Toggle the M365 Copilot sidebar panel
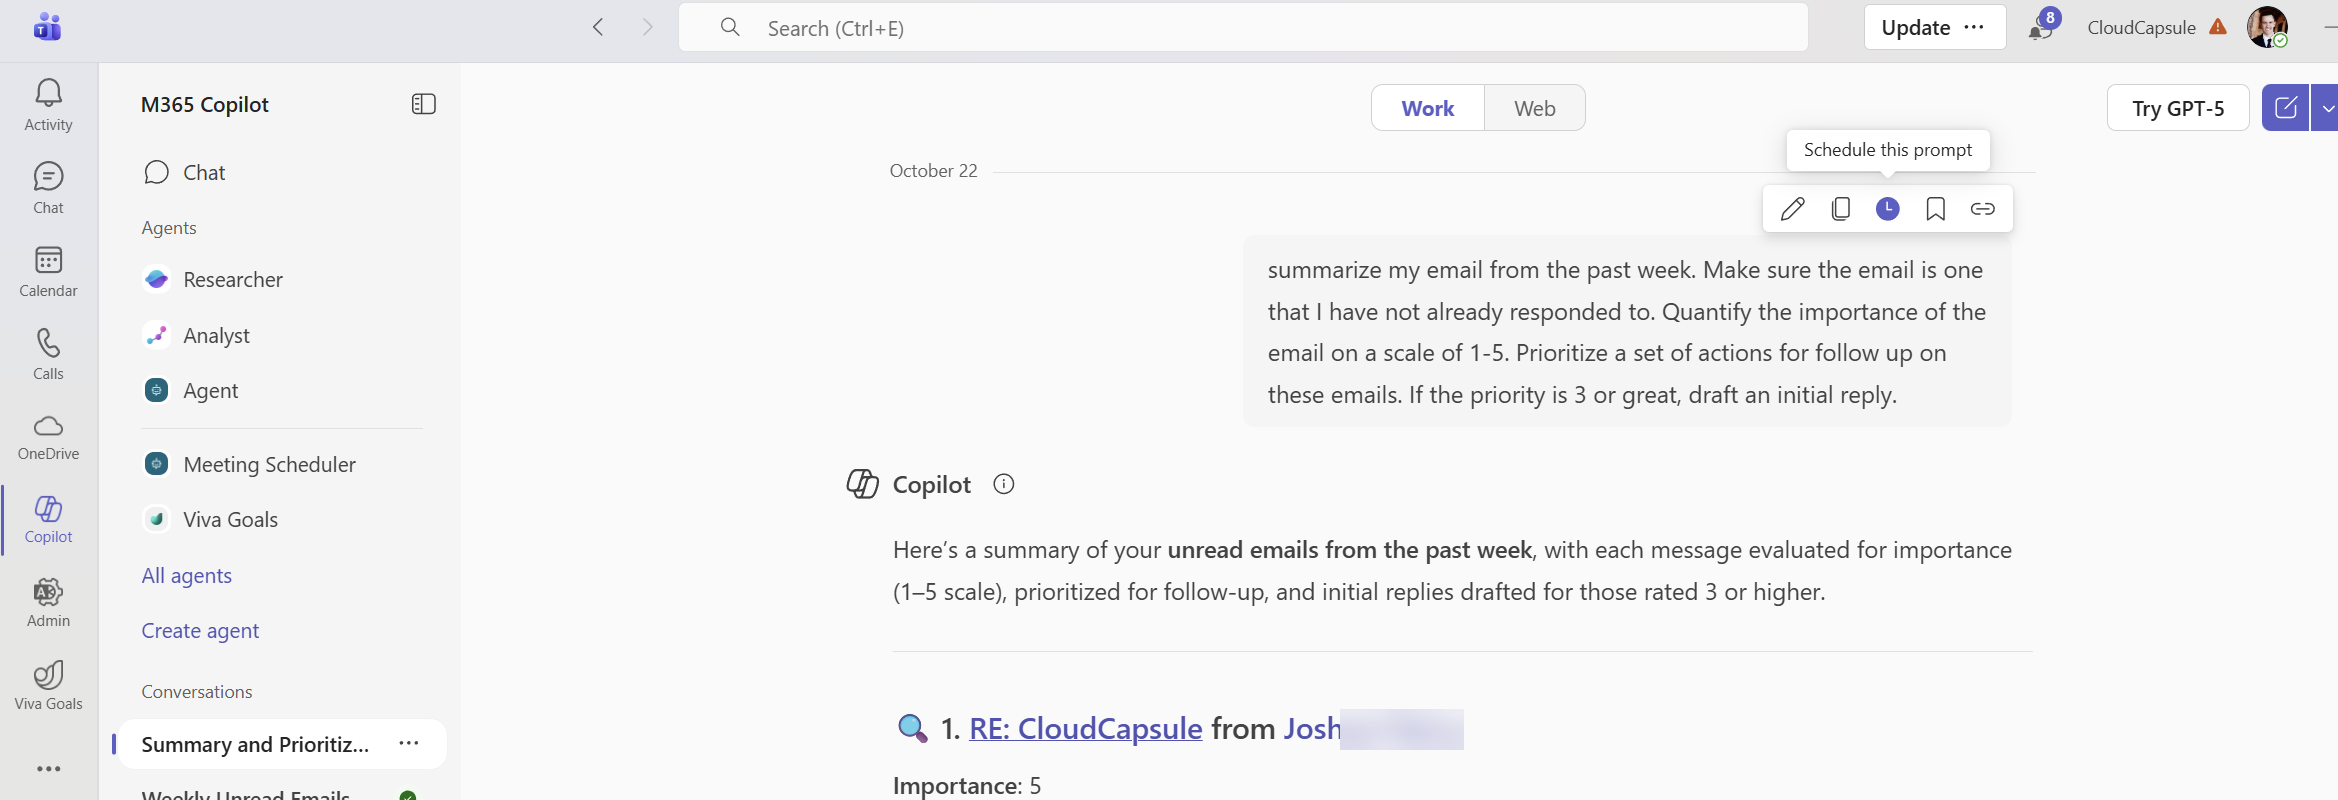This screenshot has width=2338, height=800. pyautogui.click(x=423, y=104)
